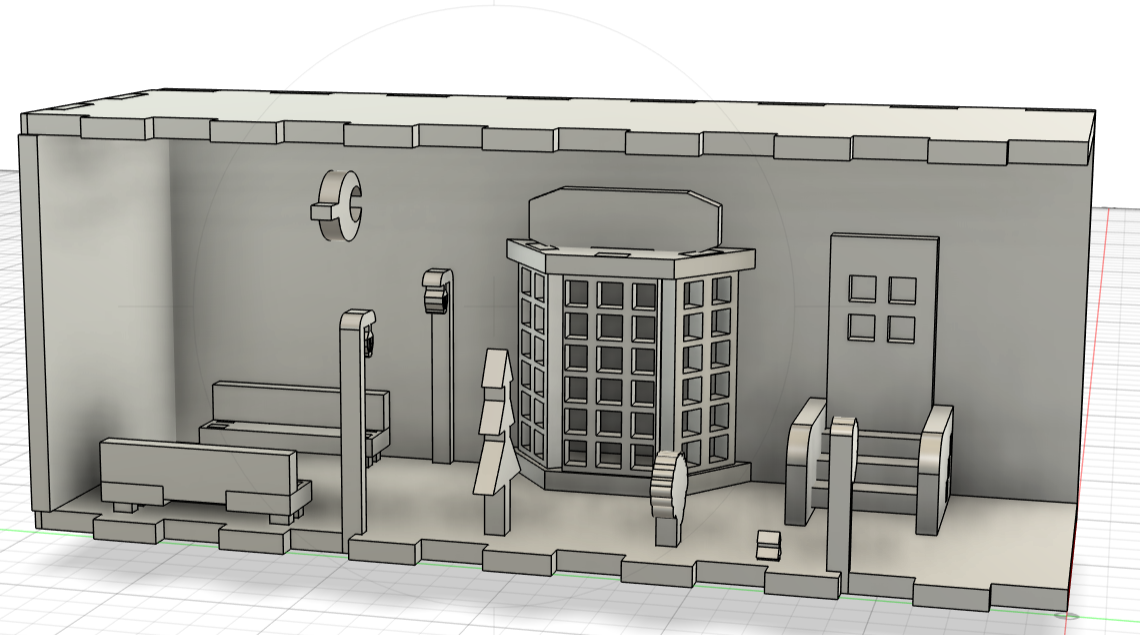This screenshot has width=1140, height=635.
Task: Click the door panel with four windows
Action: [x=884, y=370]
